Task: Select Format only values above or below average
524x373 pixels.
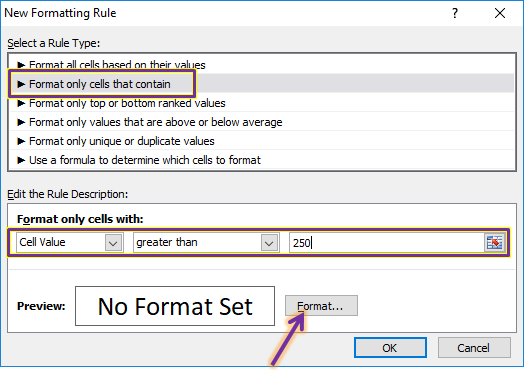Action: click(x=262, y=122)
